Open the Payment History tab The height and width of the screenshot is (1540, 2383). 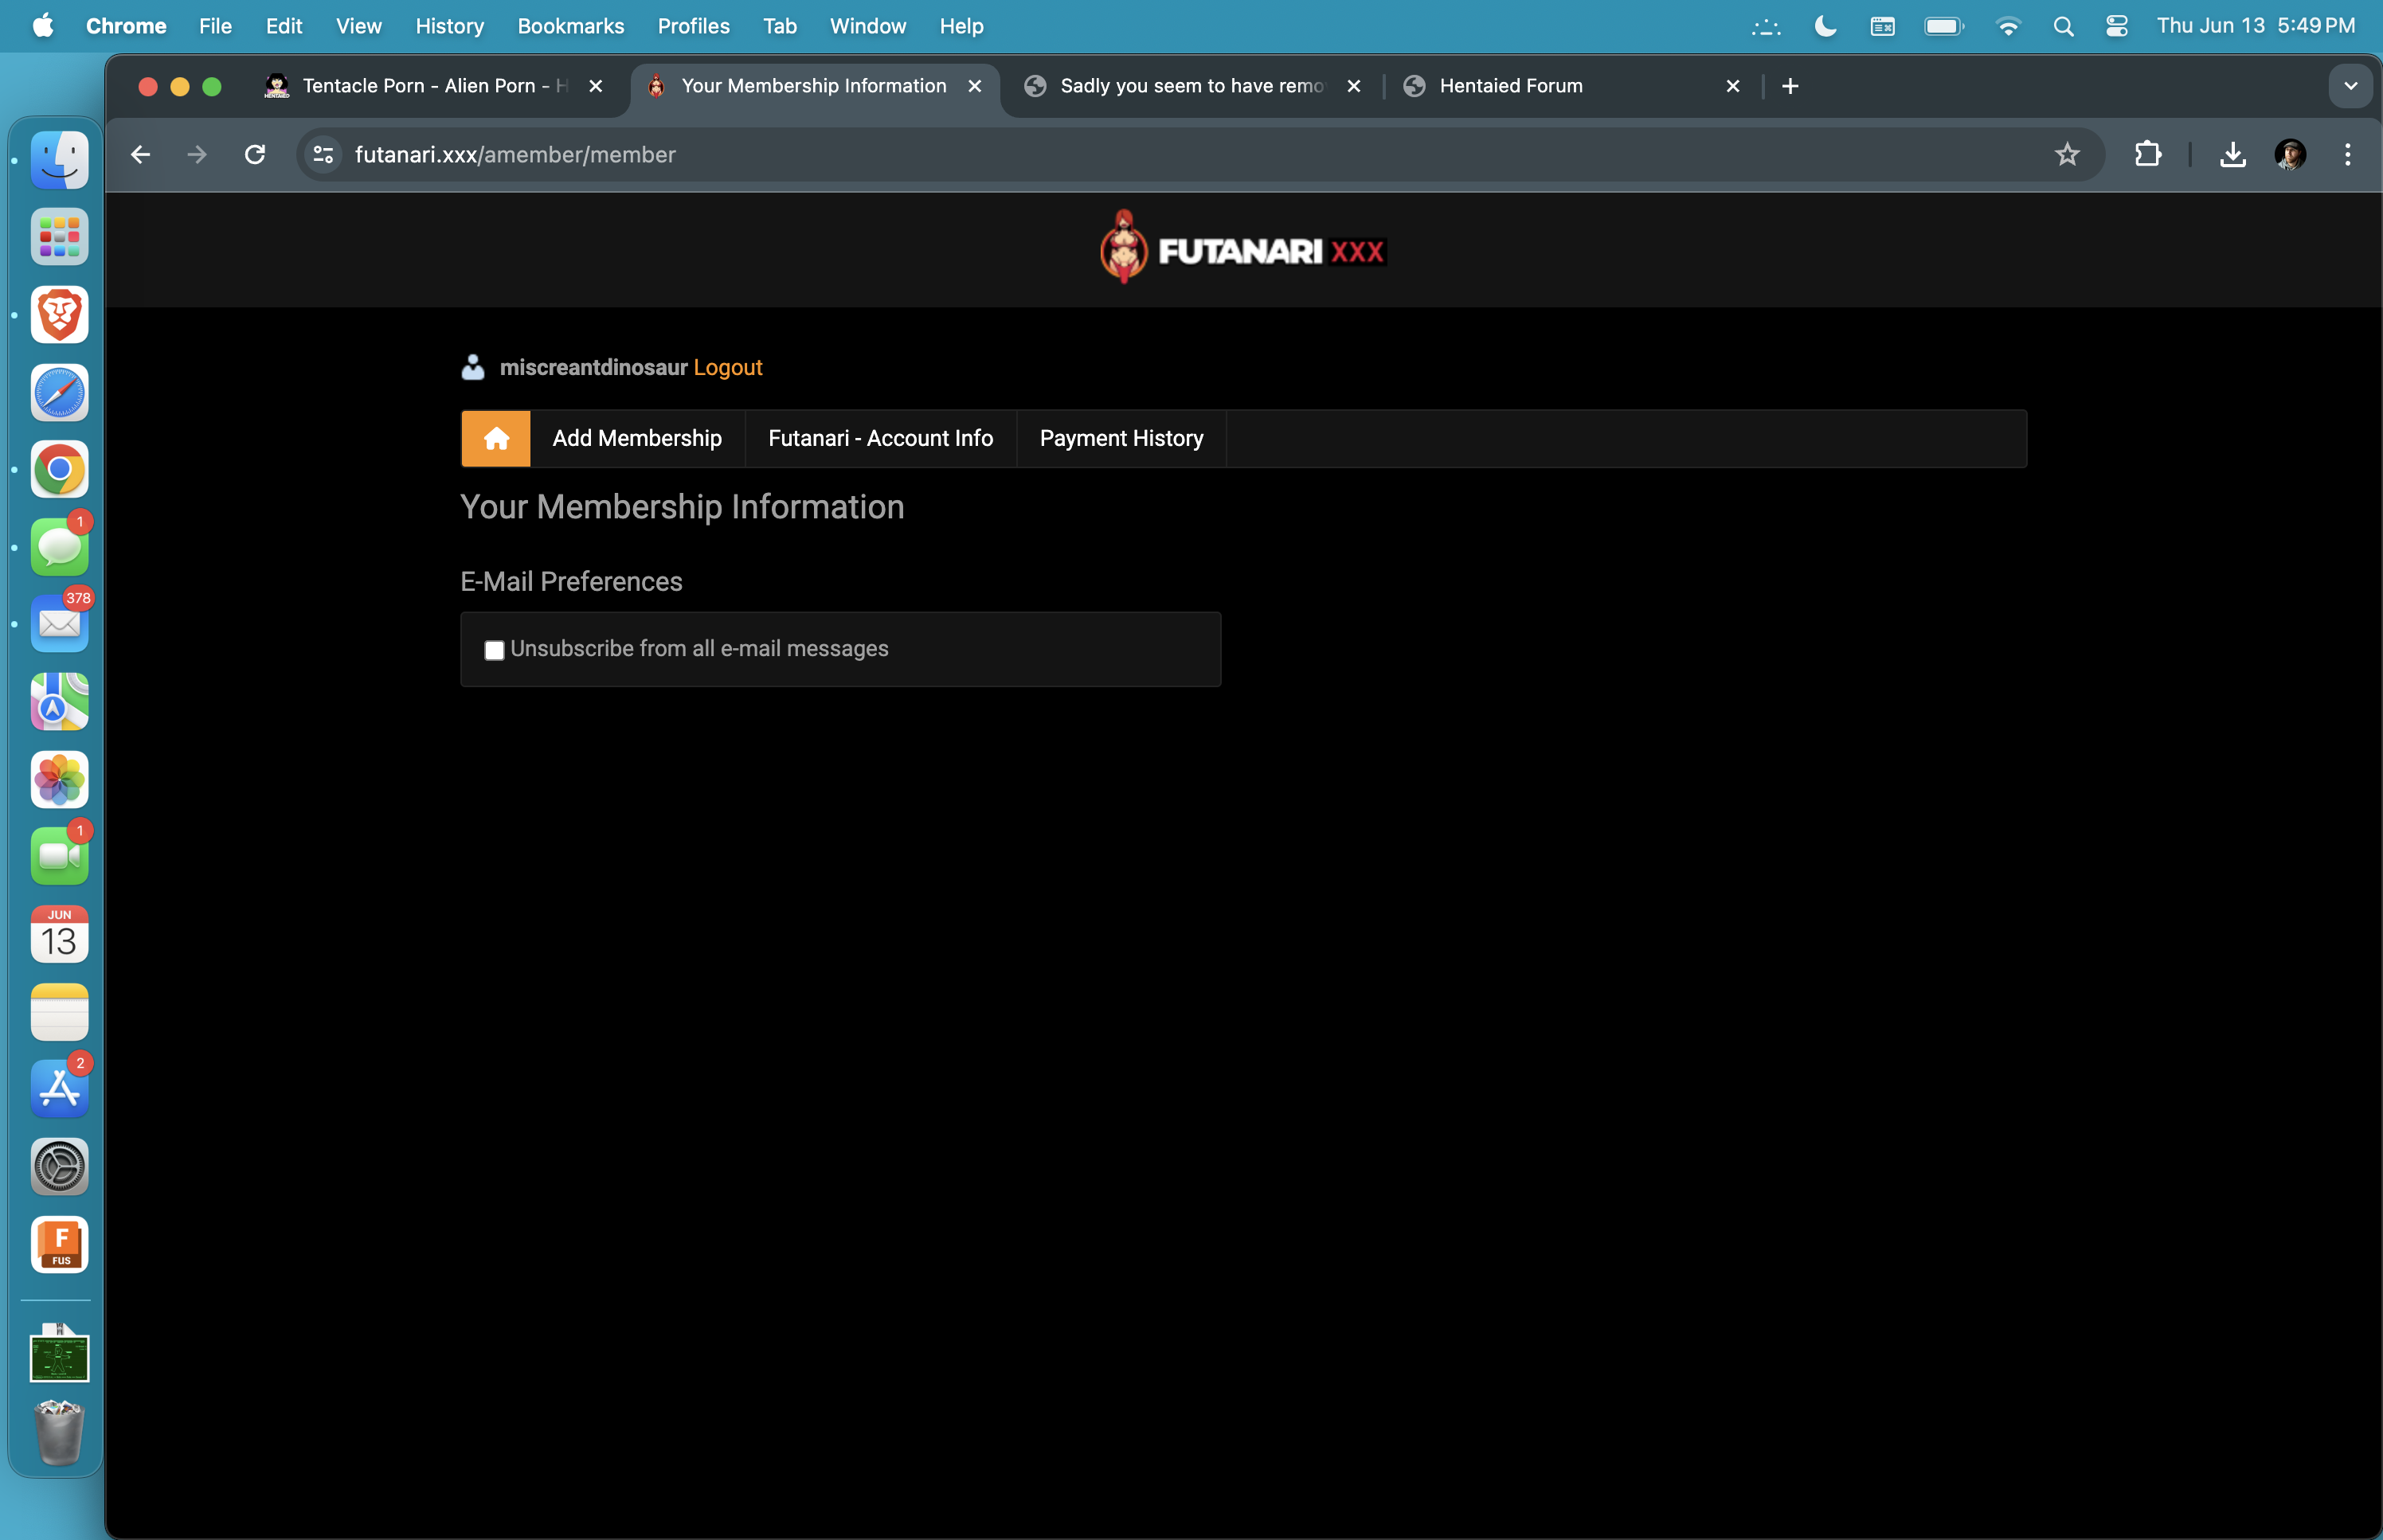click(1121, 438)
